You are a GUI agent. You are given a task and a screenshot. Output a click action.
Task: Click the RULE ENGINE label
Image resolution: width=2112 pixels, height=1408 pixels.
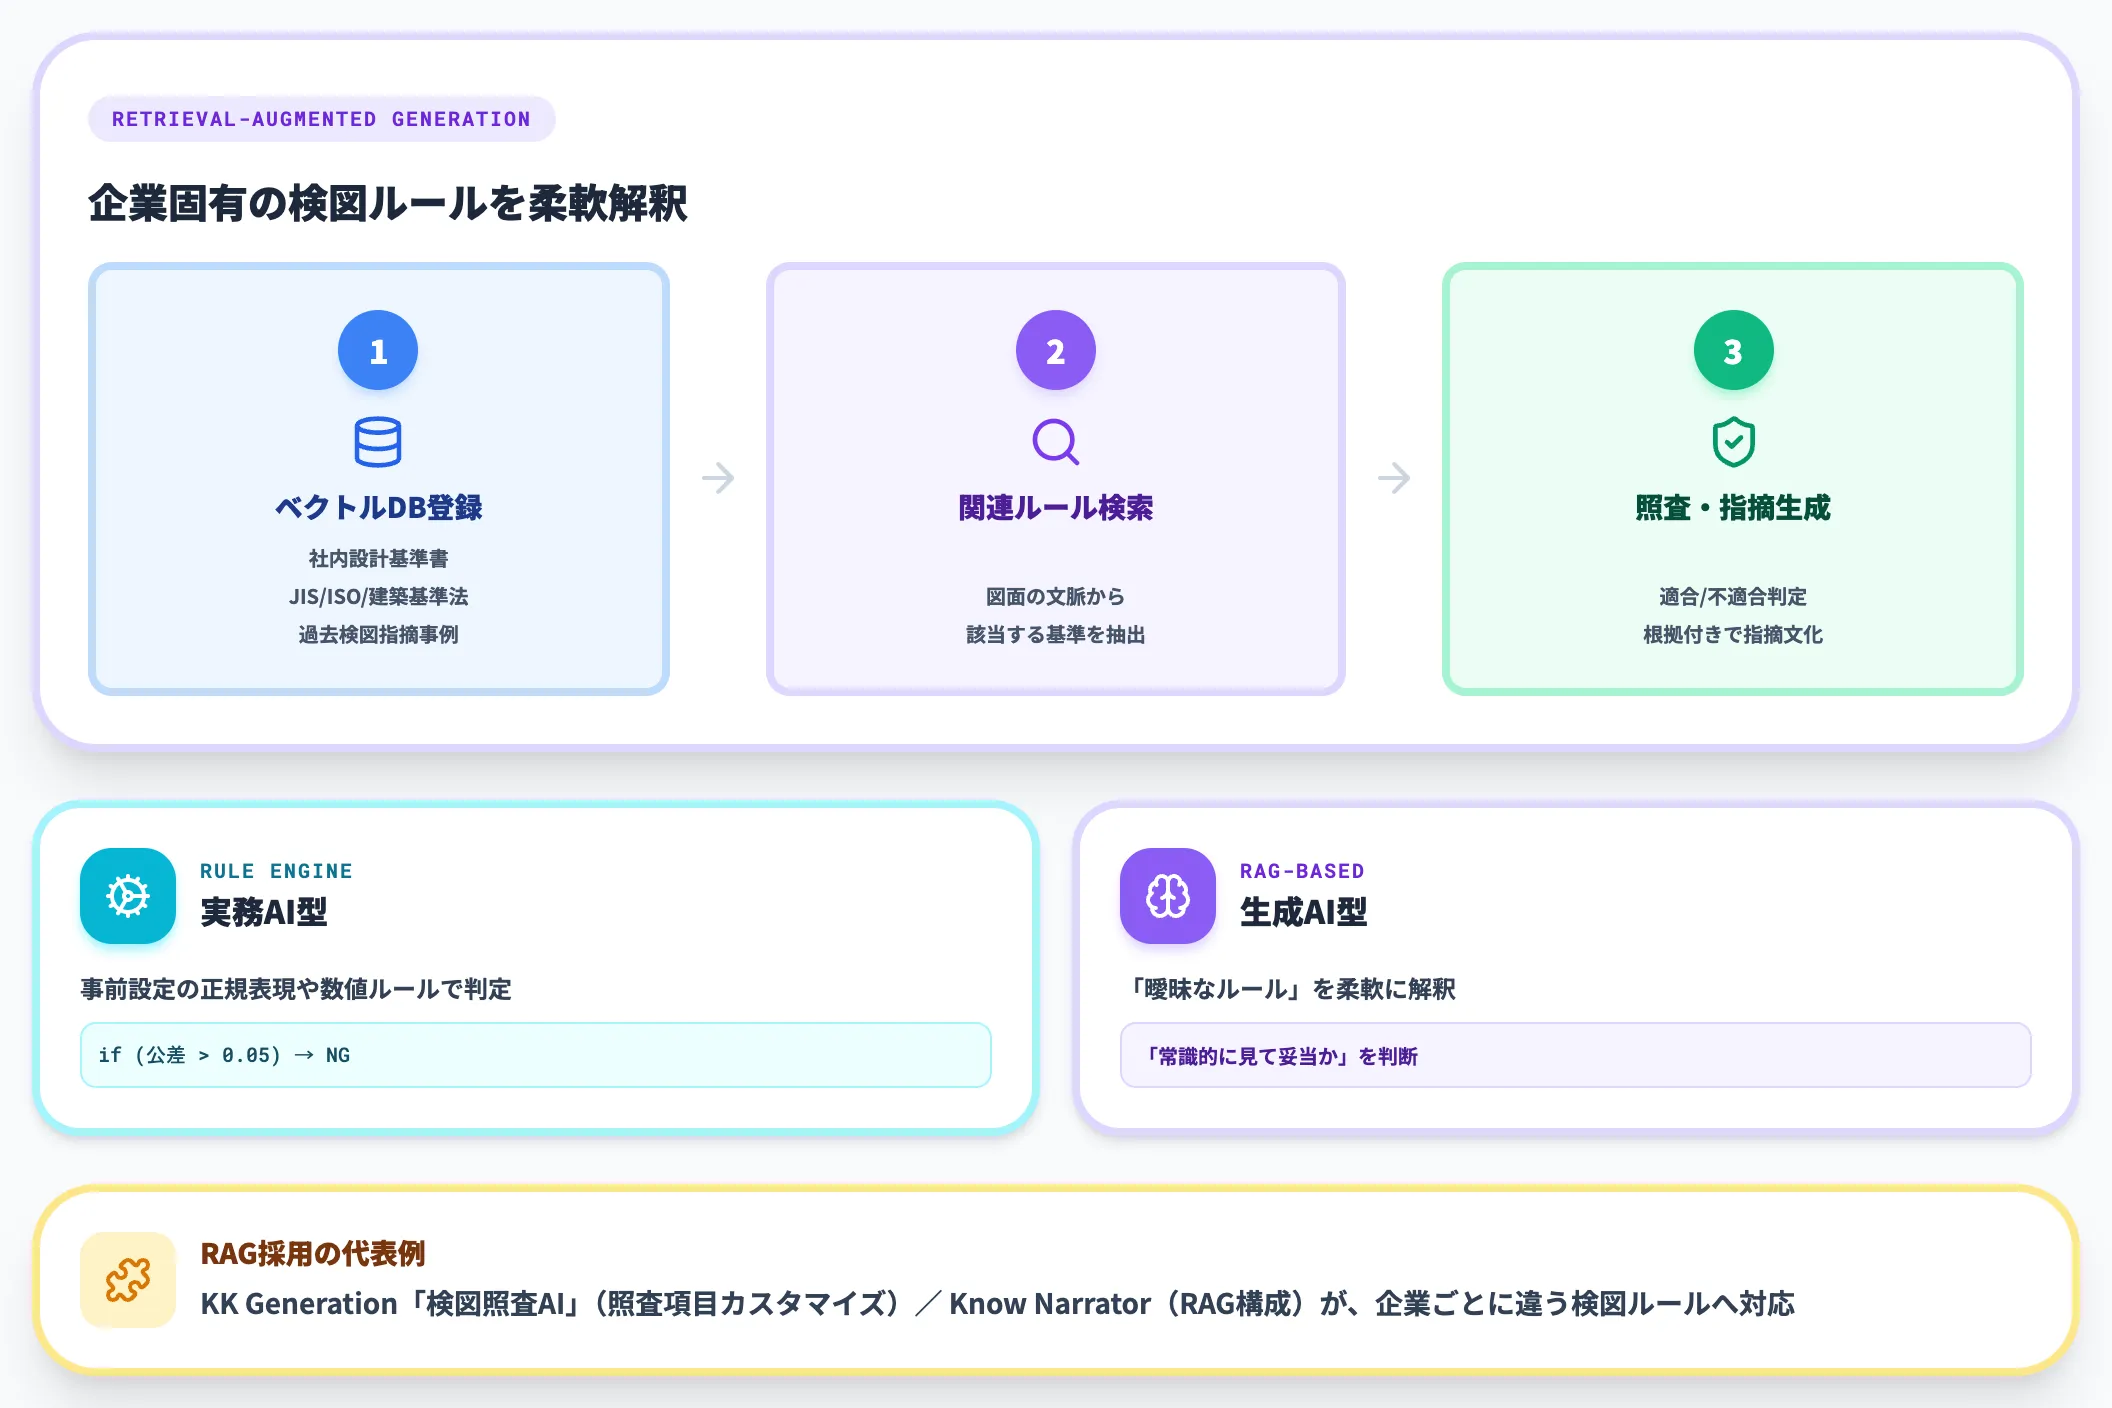click(x=276, y=871)
